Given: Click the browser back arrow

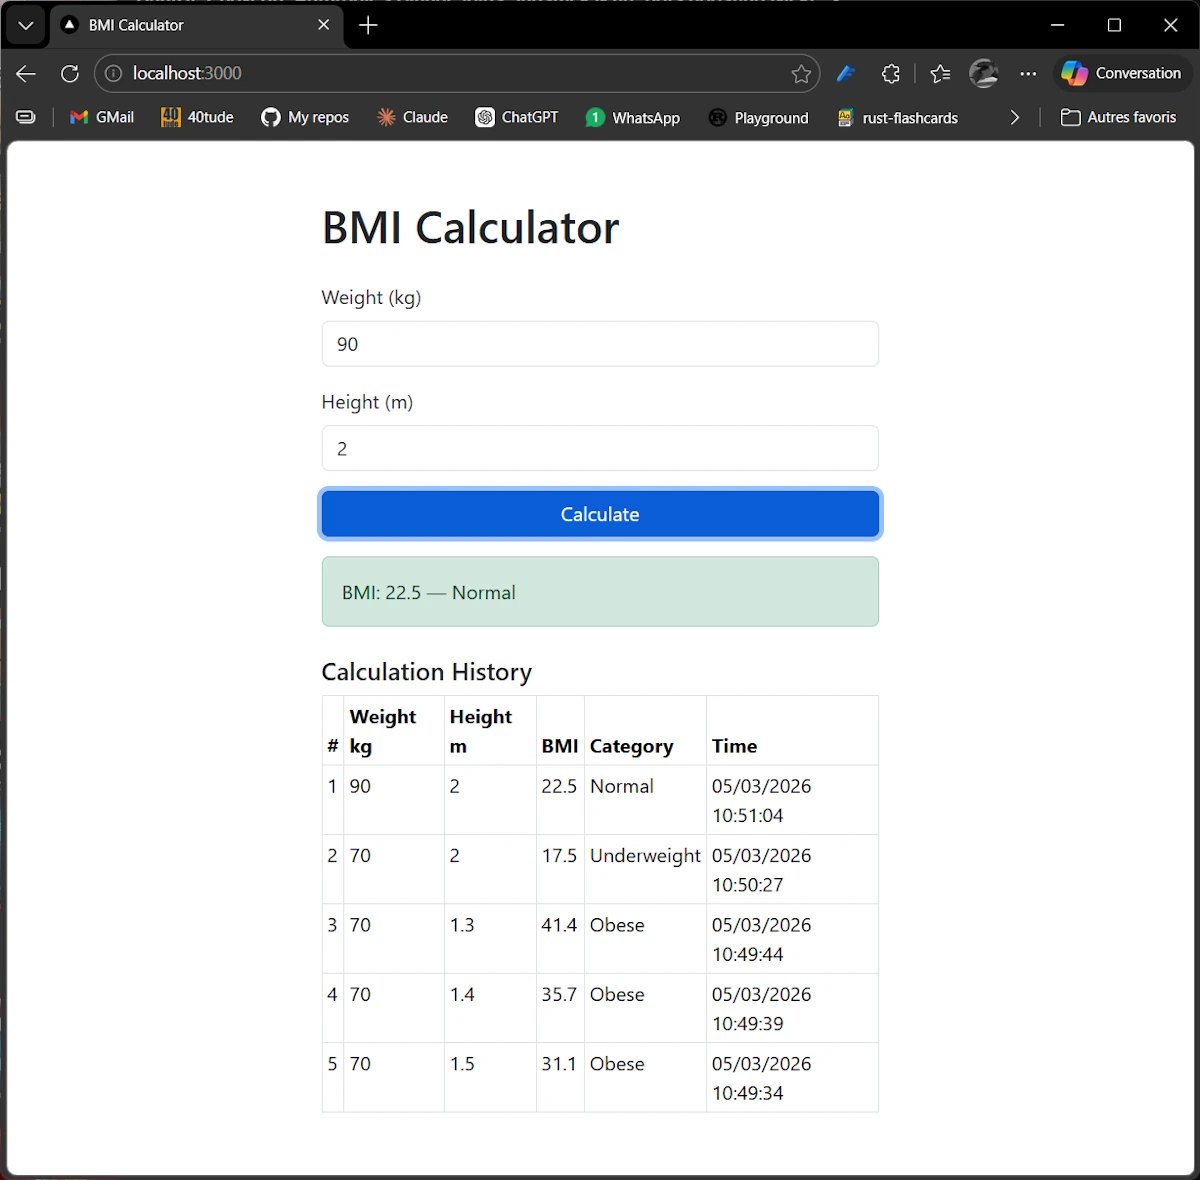Looking at the screenshot, I should tap(26, 73).
